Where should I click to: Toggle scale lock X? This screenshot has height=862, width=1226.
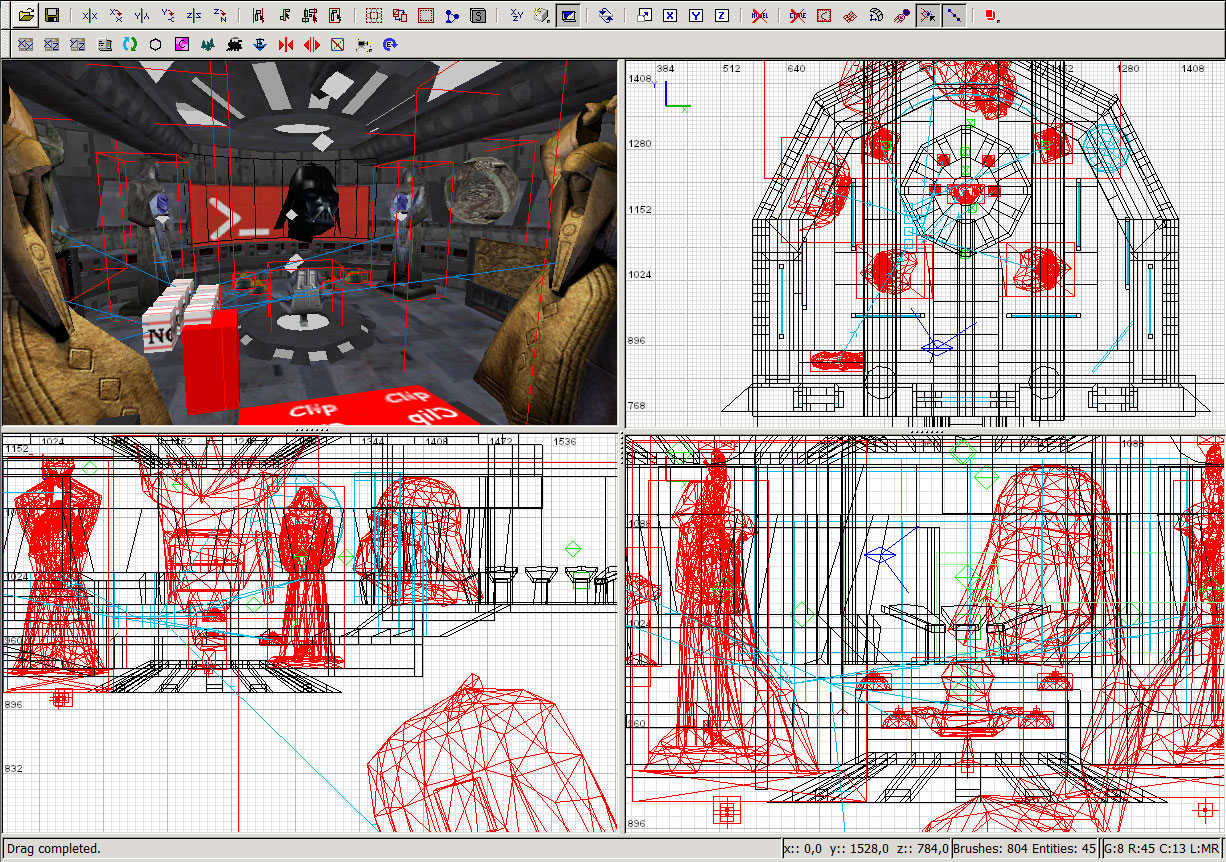coord(670,15)
